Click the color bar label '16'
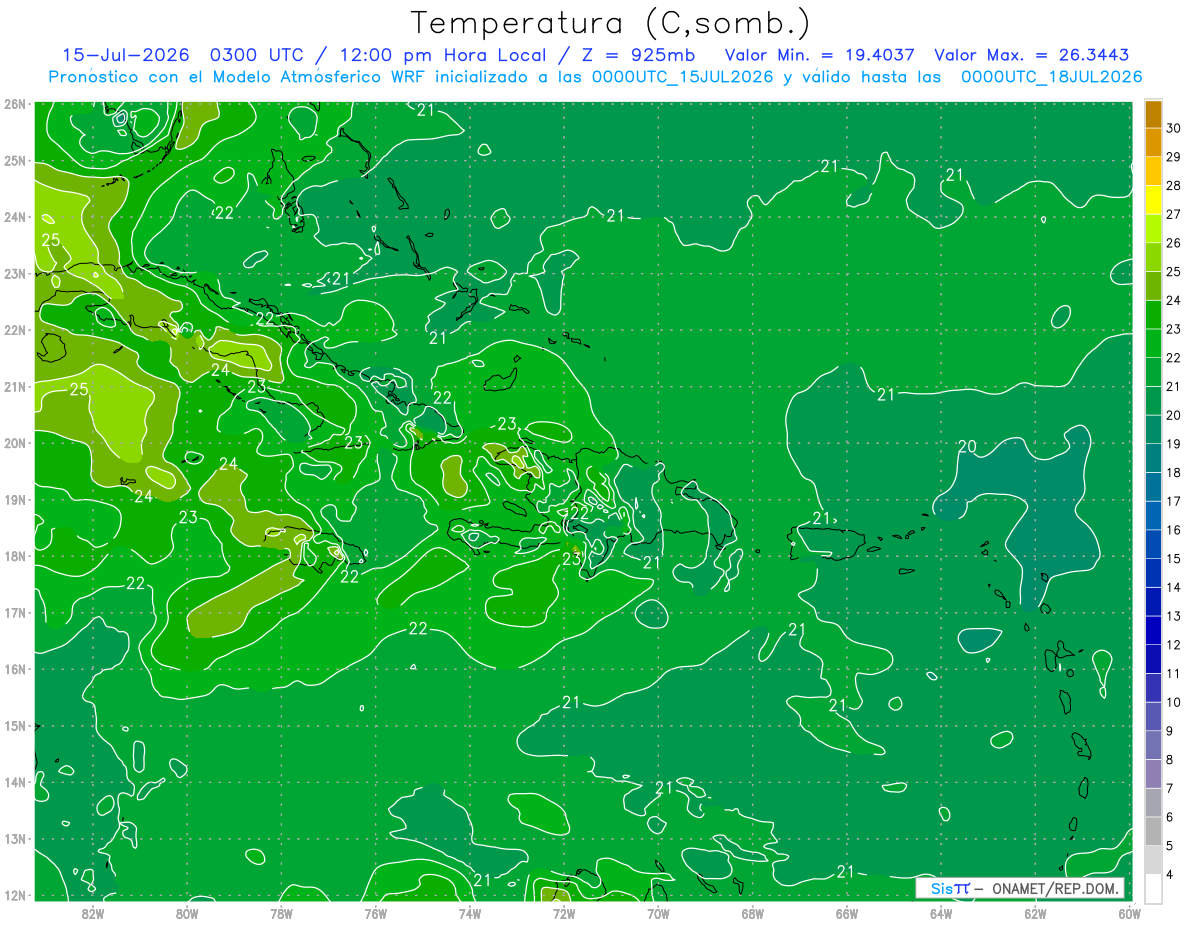 click(x=1174, y=530)
